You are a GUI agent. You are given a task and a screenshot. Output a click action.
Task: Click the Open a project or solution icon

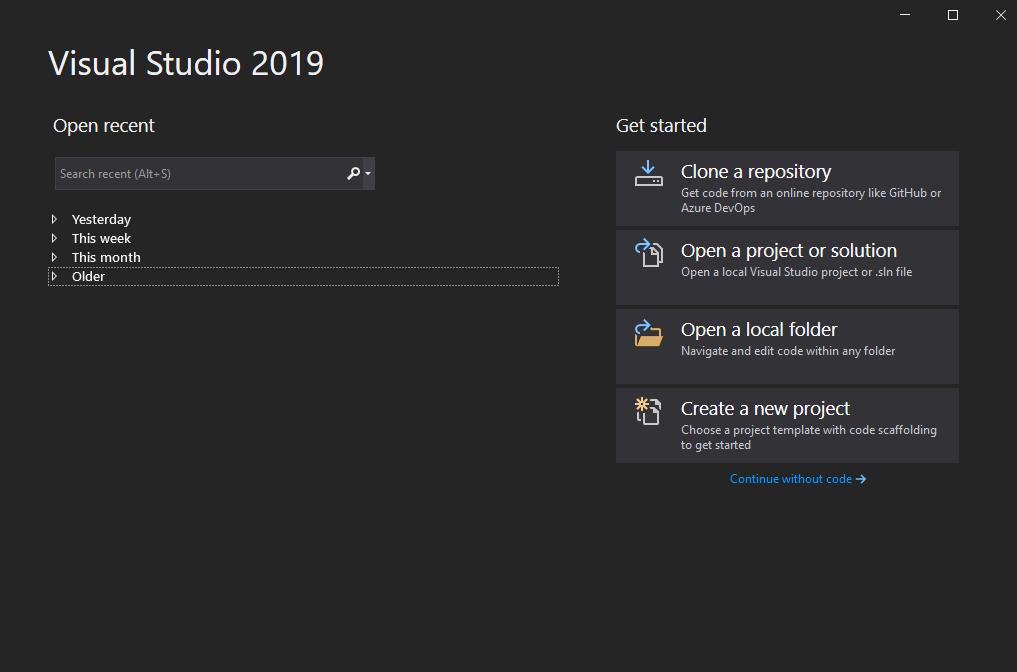(648, 253)
